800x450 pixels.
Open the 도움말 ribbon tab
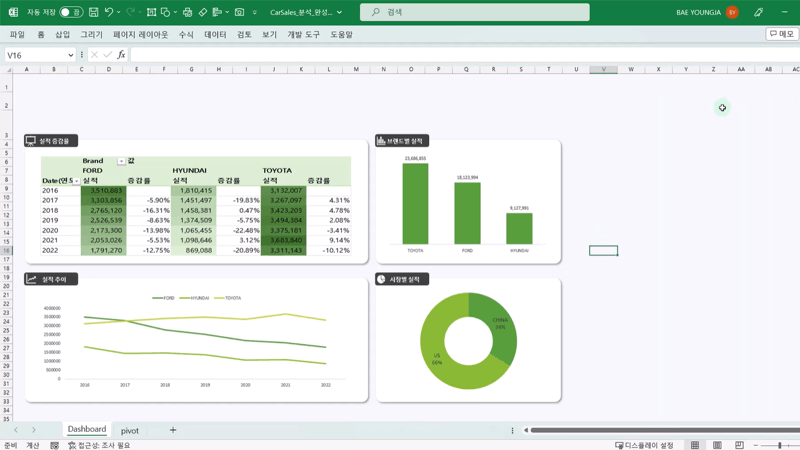coord(341,34)
